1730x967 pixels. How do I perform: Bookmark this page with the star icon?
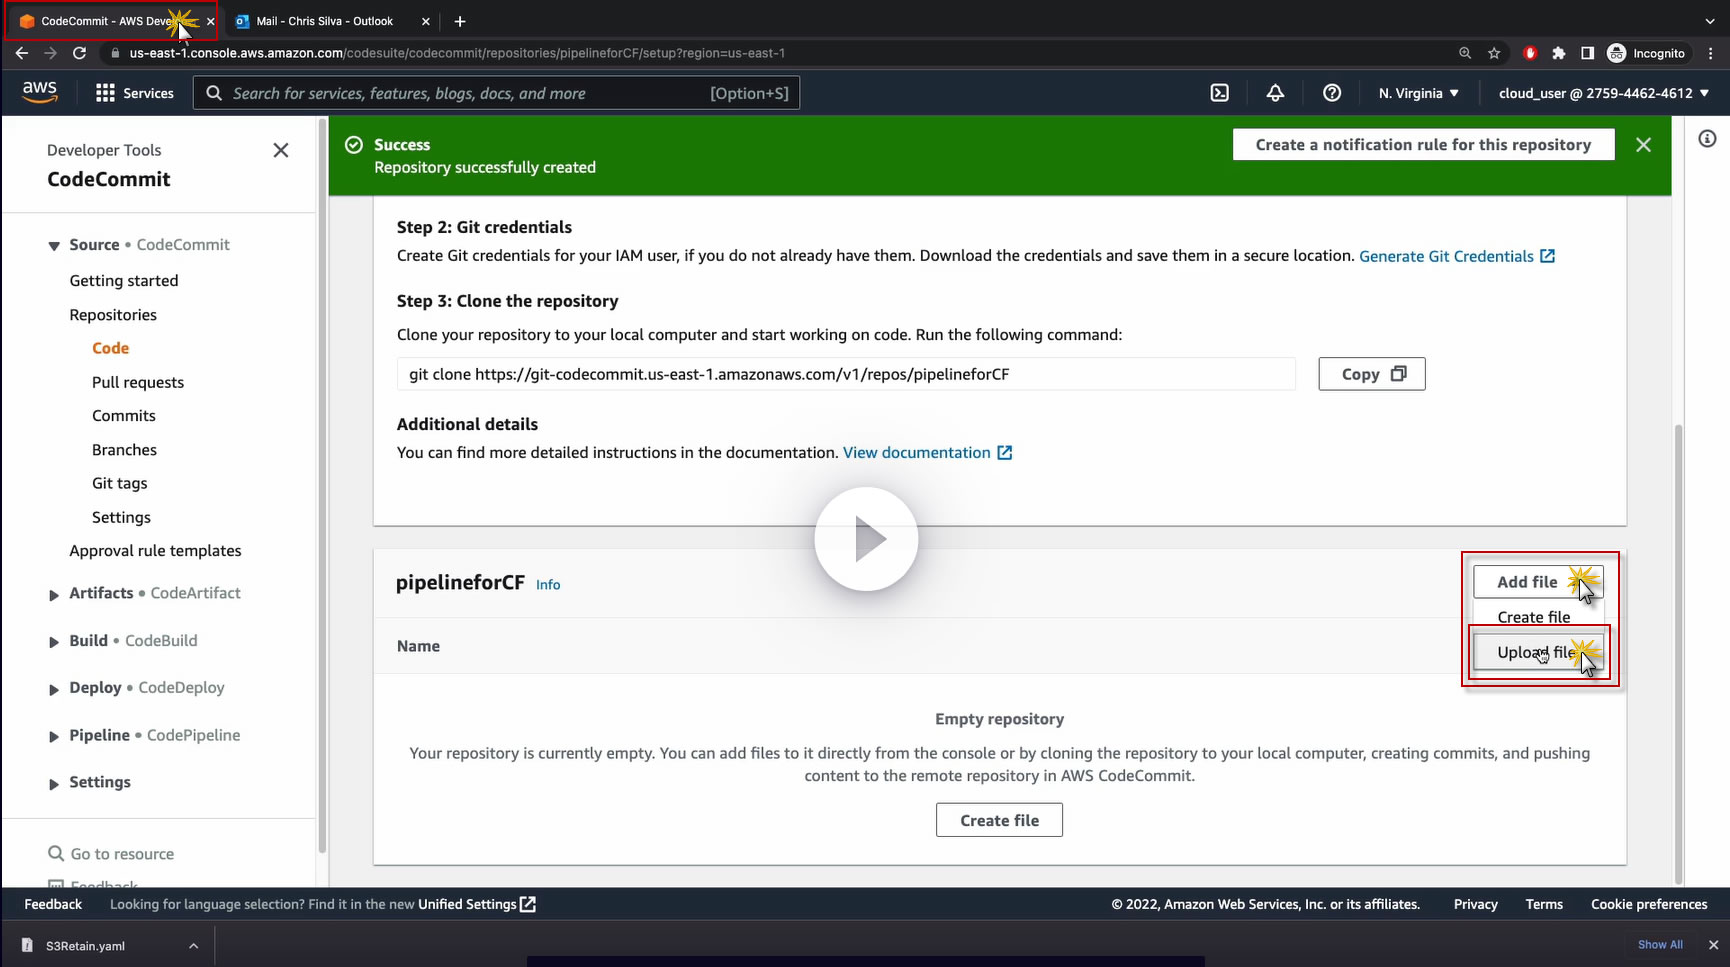pos(1494,53)
